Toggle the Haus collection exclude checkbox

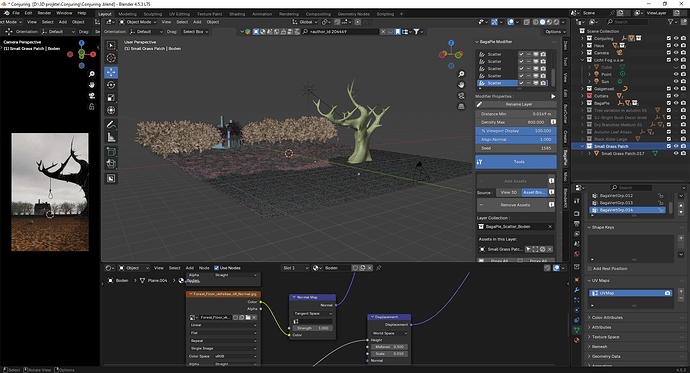(669, 45)
